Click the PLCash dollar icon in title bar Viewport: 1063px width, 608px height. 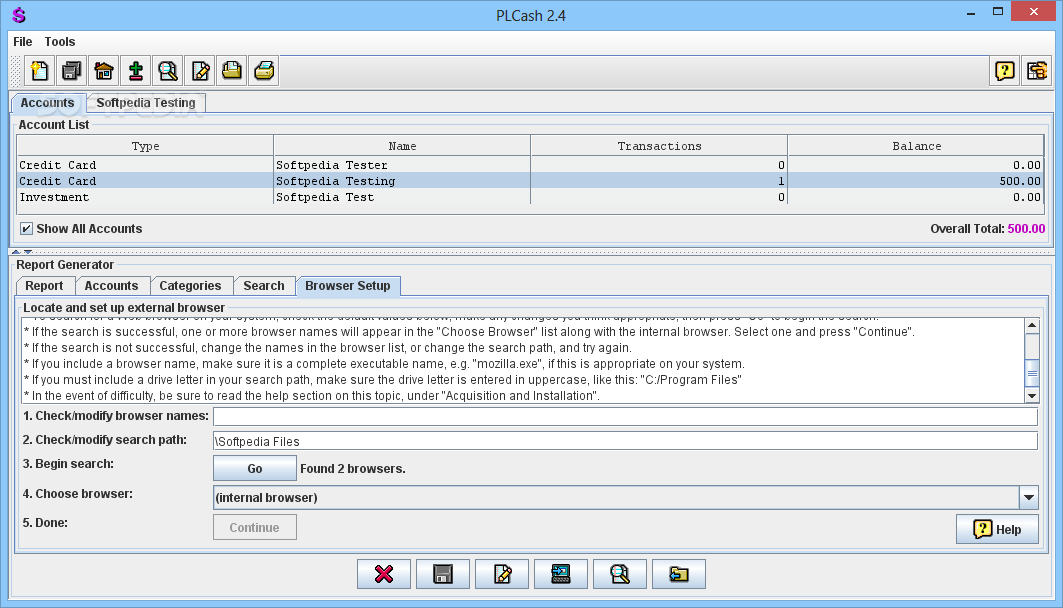point(19,15)
